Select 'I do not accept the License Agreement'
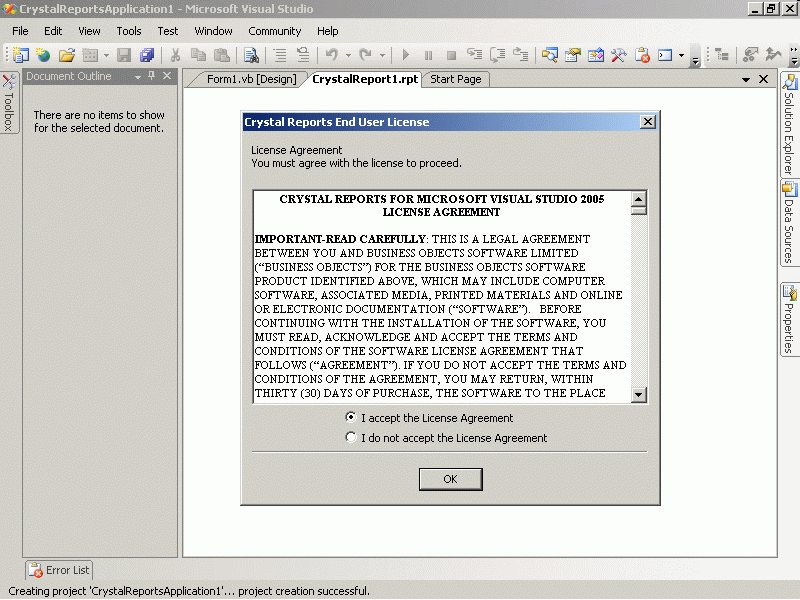Screen dimensions: 800x600 (446, 438)
